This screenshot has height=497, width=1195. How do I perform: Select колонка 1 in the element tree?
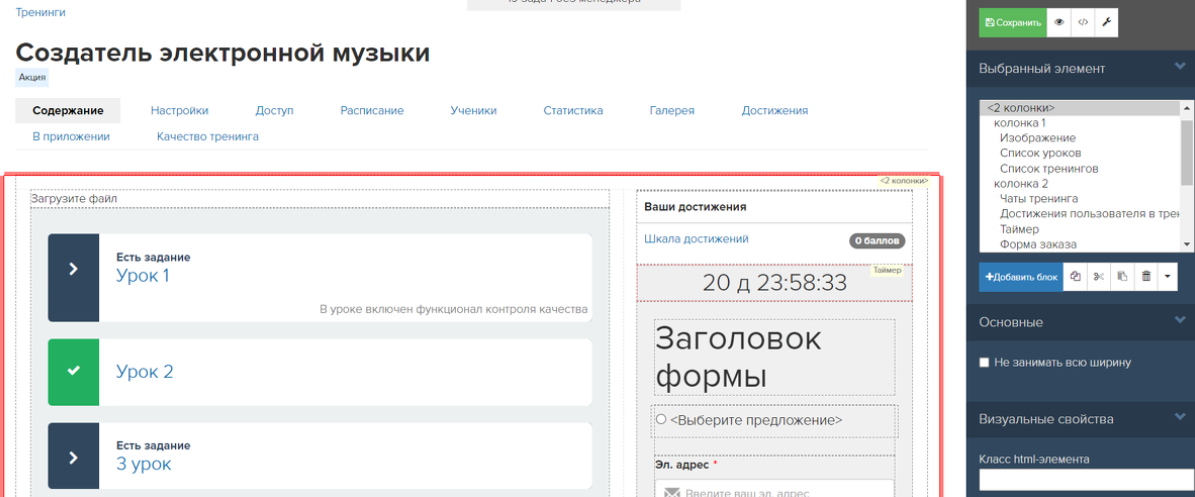pyautogui.click(x=1020, y=123)
